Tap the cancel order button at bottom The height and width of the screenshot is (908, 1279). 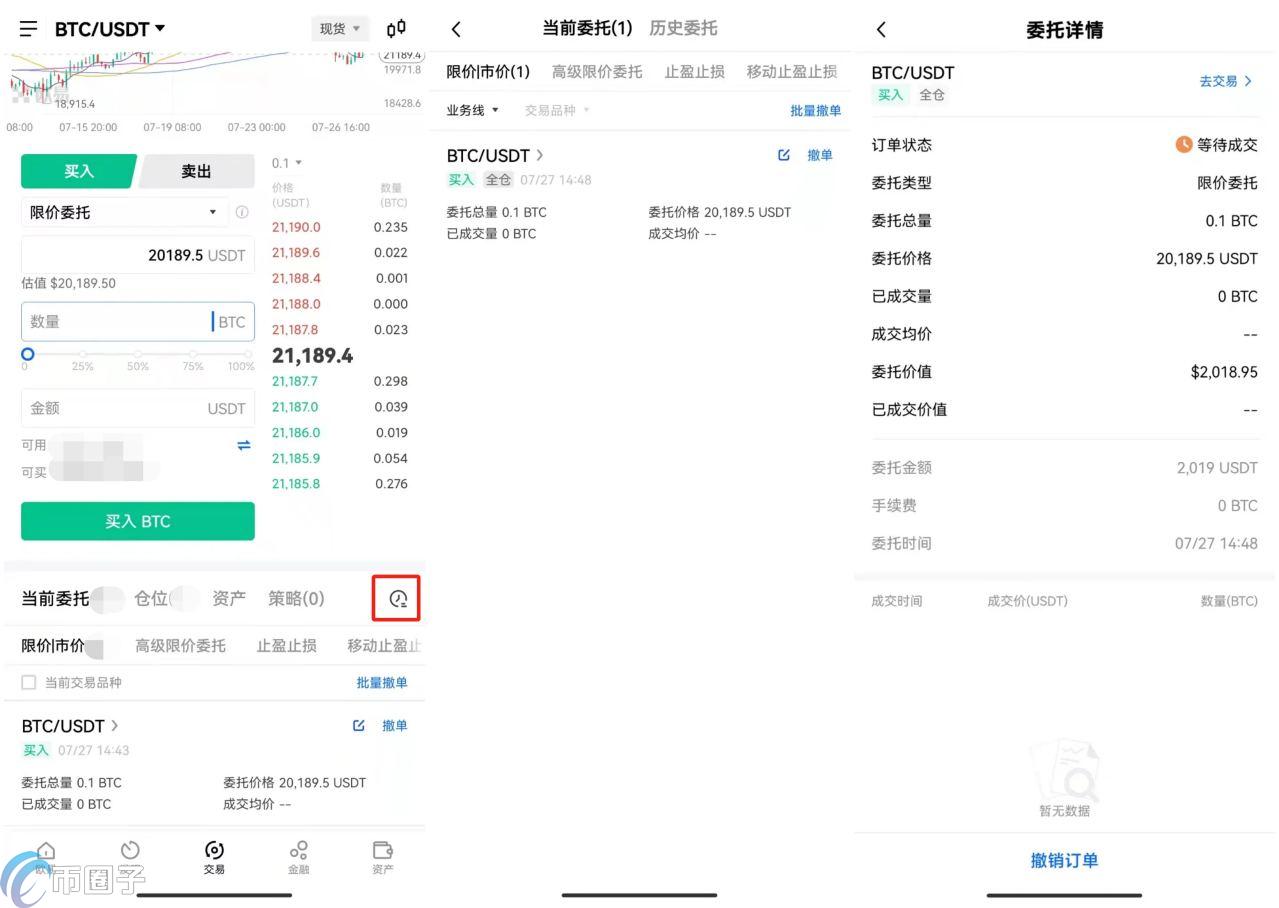[1064, 860]
